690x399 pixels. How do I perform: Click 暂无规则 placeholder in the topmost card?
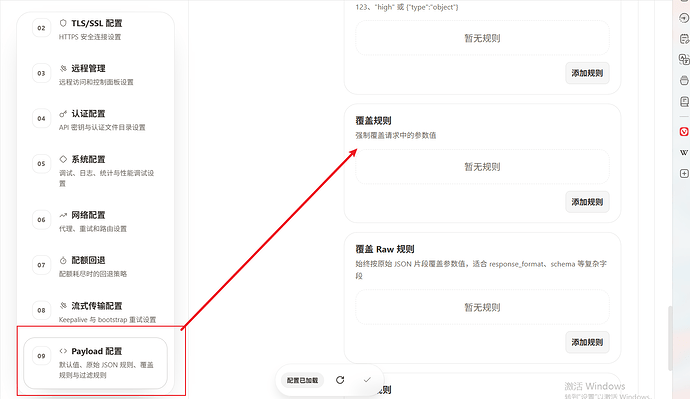click(x=482, y=38)
